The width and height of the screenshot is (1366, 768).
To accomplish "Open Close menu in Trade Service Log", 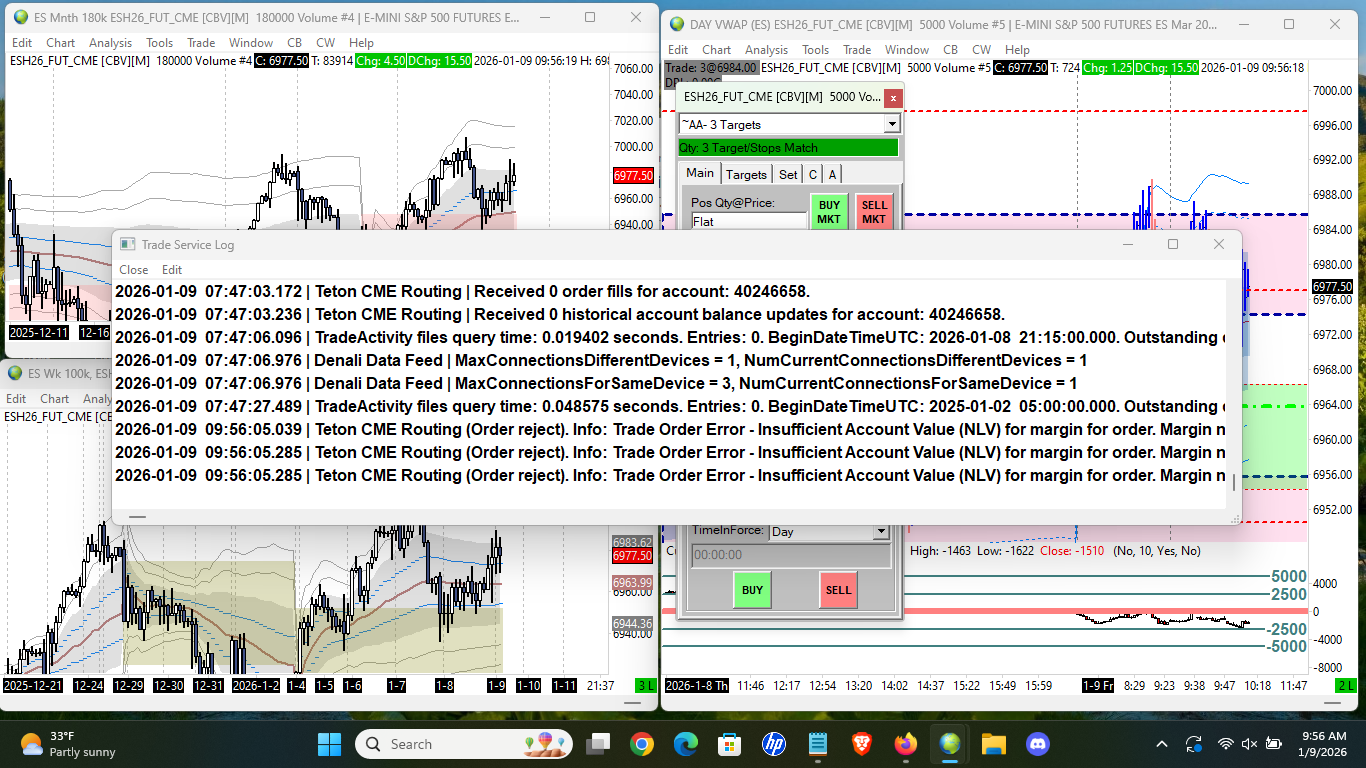I will tap(134, 270).
